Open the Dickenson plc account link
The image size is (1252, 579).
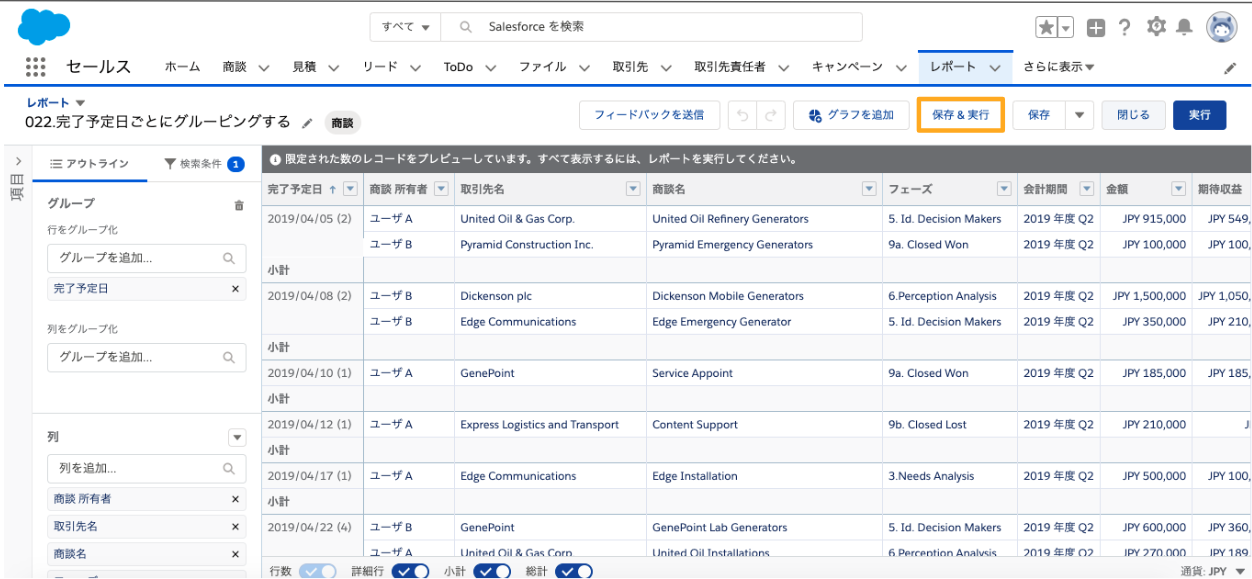pyautogui.click(x=496, y=296)
